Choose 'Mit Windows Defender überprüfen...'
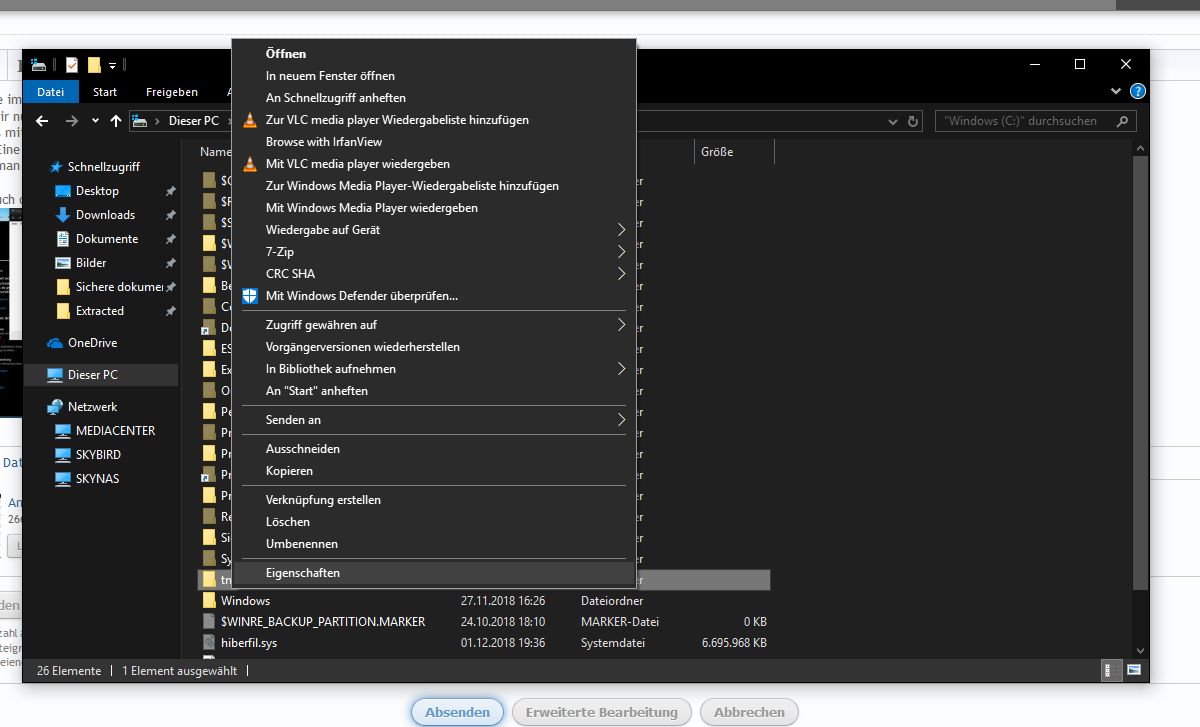Screen dimensions: 1200x727 pos(433,296)
